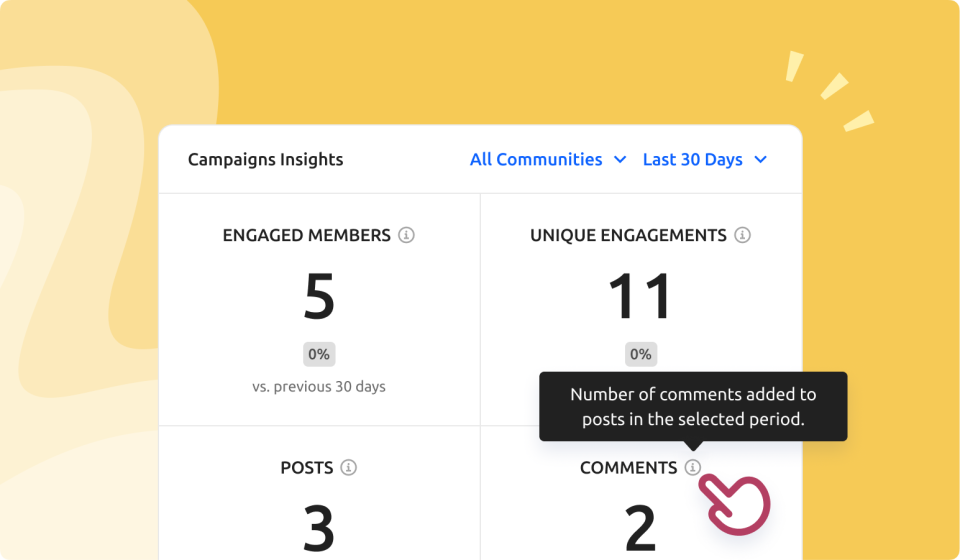Click the Campaigns Insights heading
960x560 pixels.
265,160
